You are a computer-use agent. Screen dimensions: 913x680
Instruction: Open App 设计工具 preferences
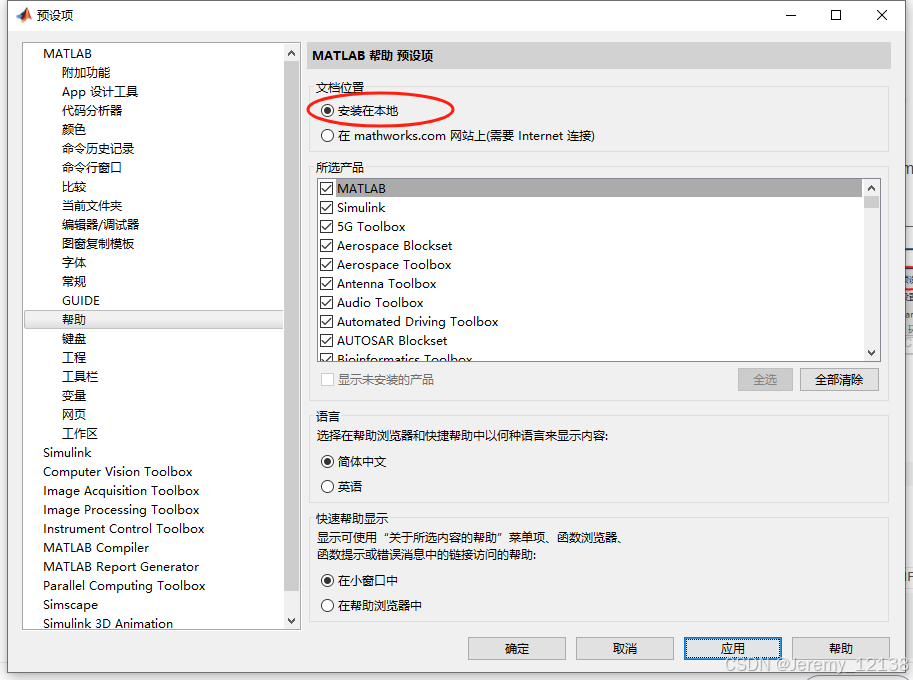100,92
